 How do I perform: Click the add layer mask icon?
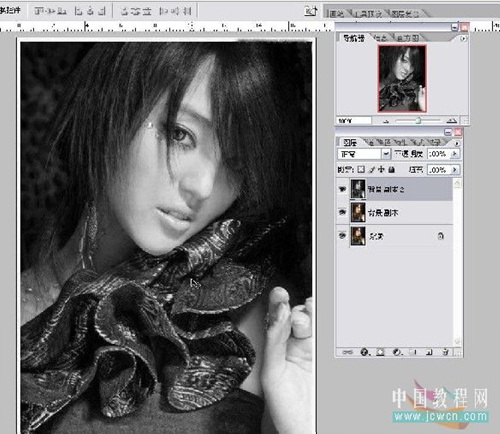pyautogui.click(x=380, y=352)
